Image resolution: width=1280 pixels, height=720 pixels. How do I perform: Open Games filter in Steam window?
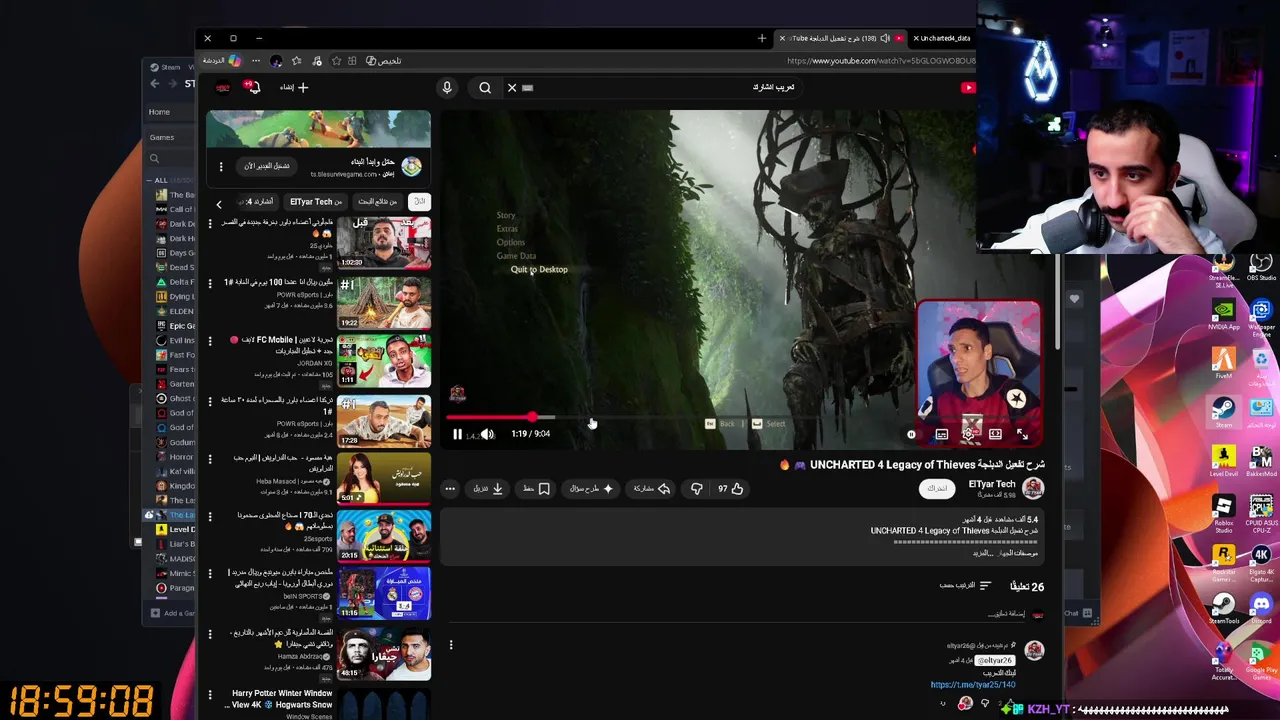[162, 137]
